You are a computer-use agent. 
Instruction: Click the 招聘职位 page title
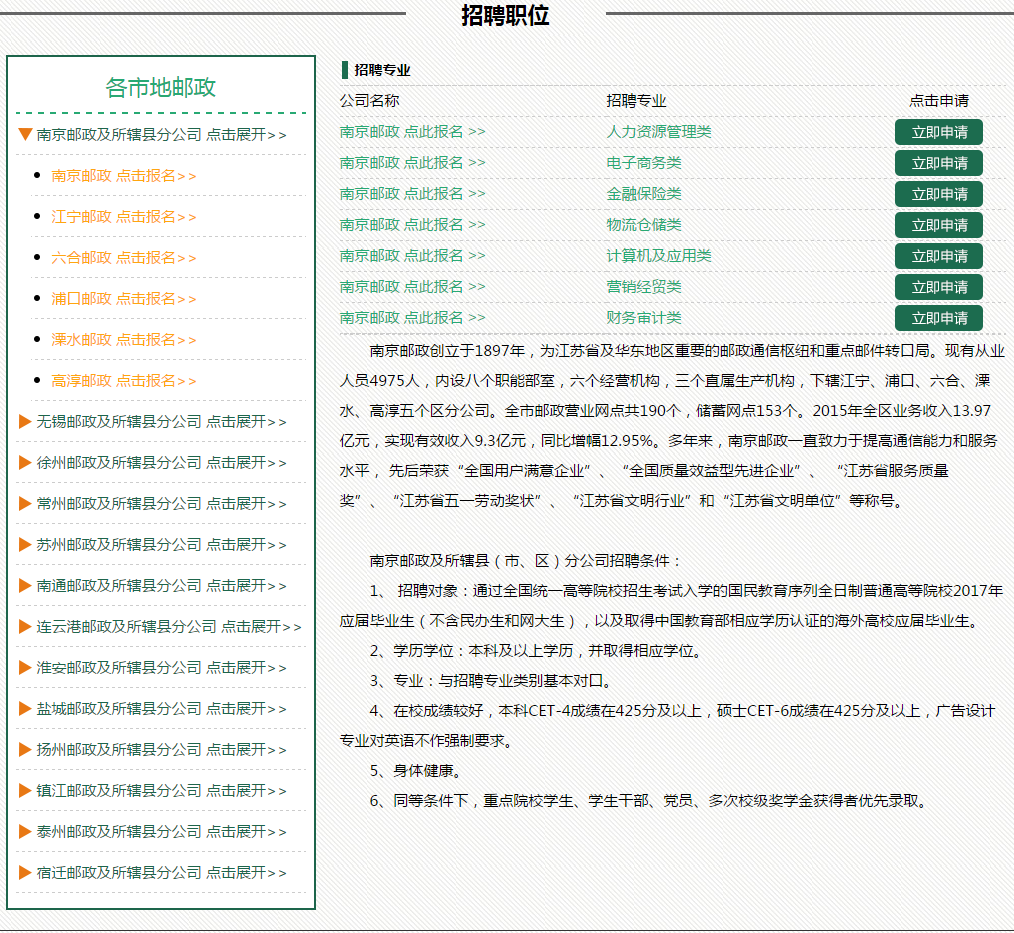[x=505, y=15]
